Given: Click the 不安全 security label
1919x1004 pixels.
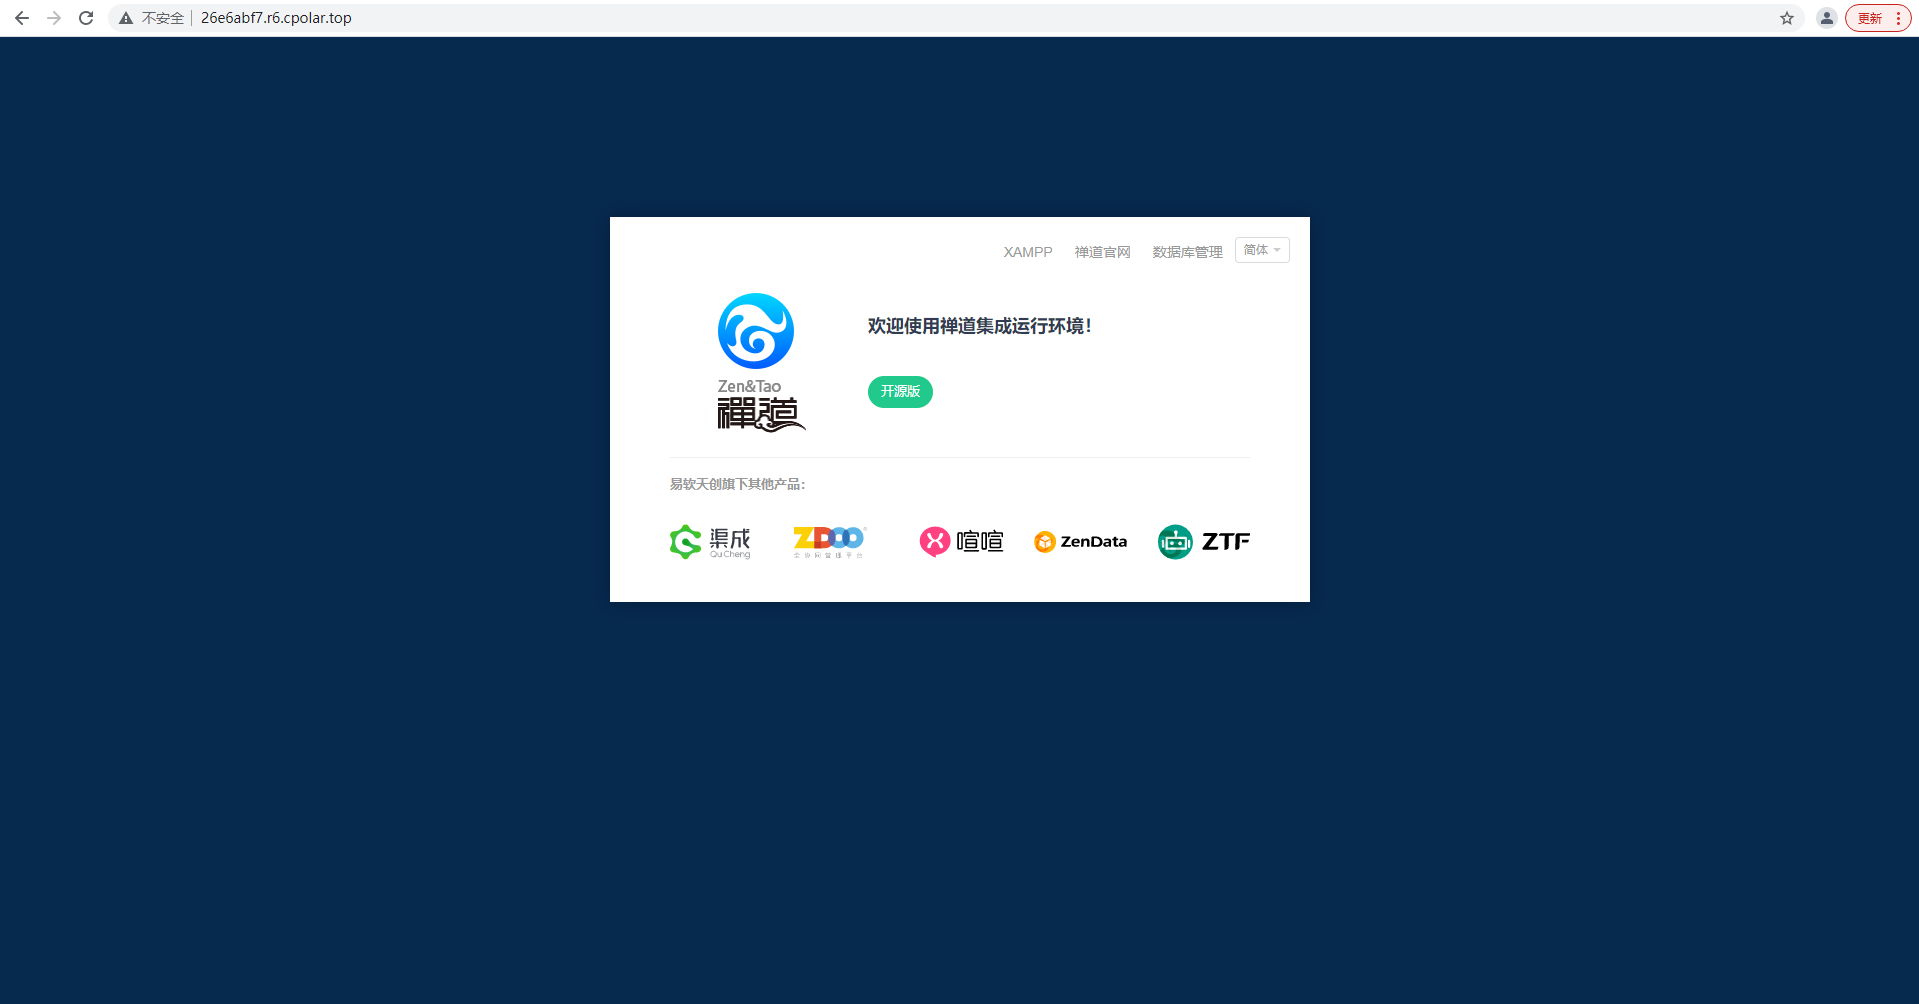Looking at the screenshot, I should (163, 18).
